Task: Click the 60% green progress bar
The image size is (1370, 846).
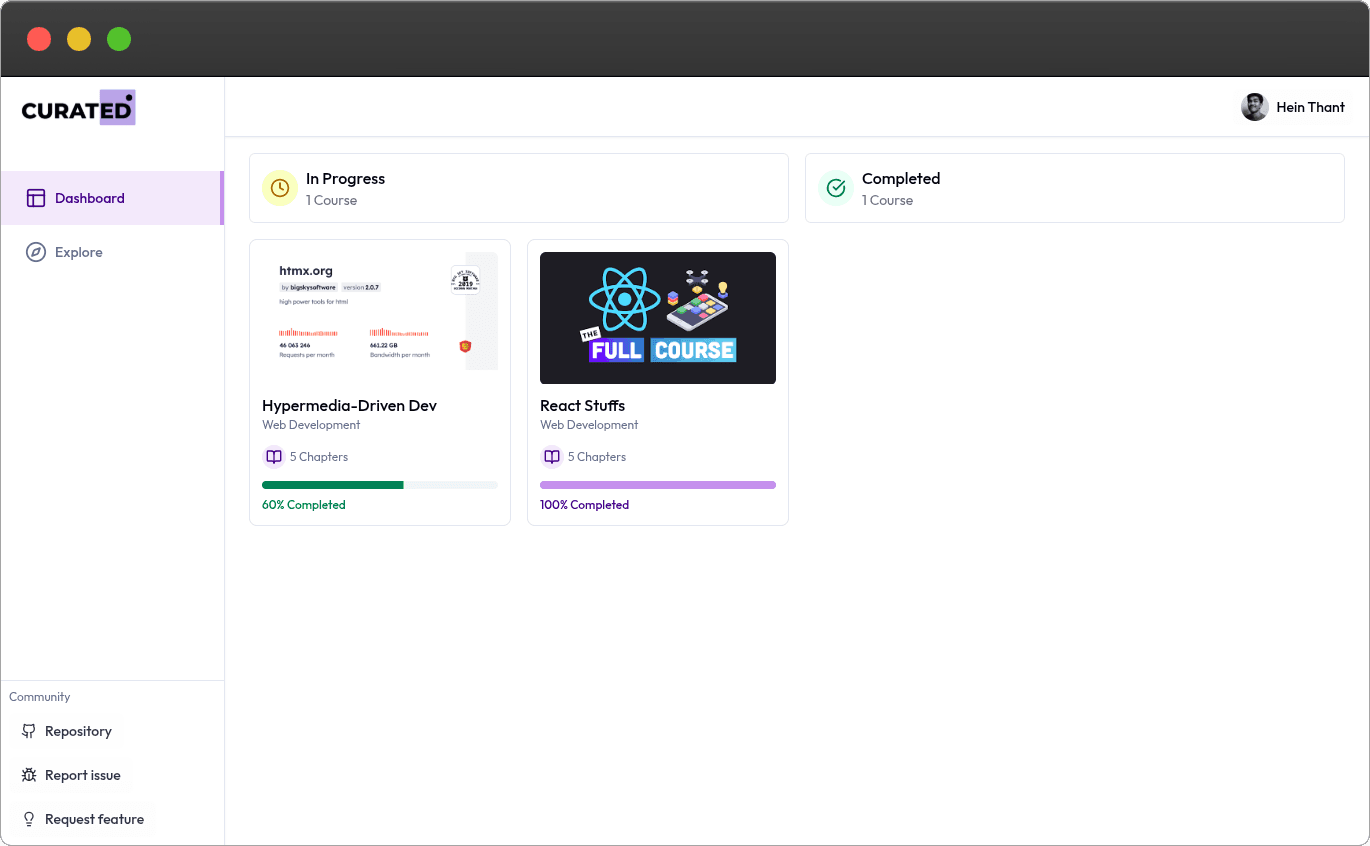Action: [333, 484]
